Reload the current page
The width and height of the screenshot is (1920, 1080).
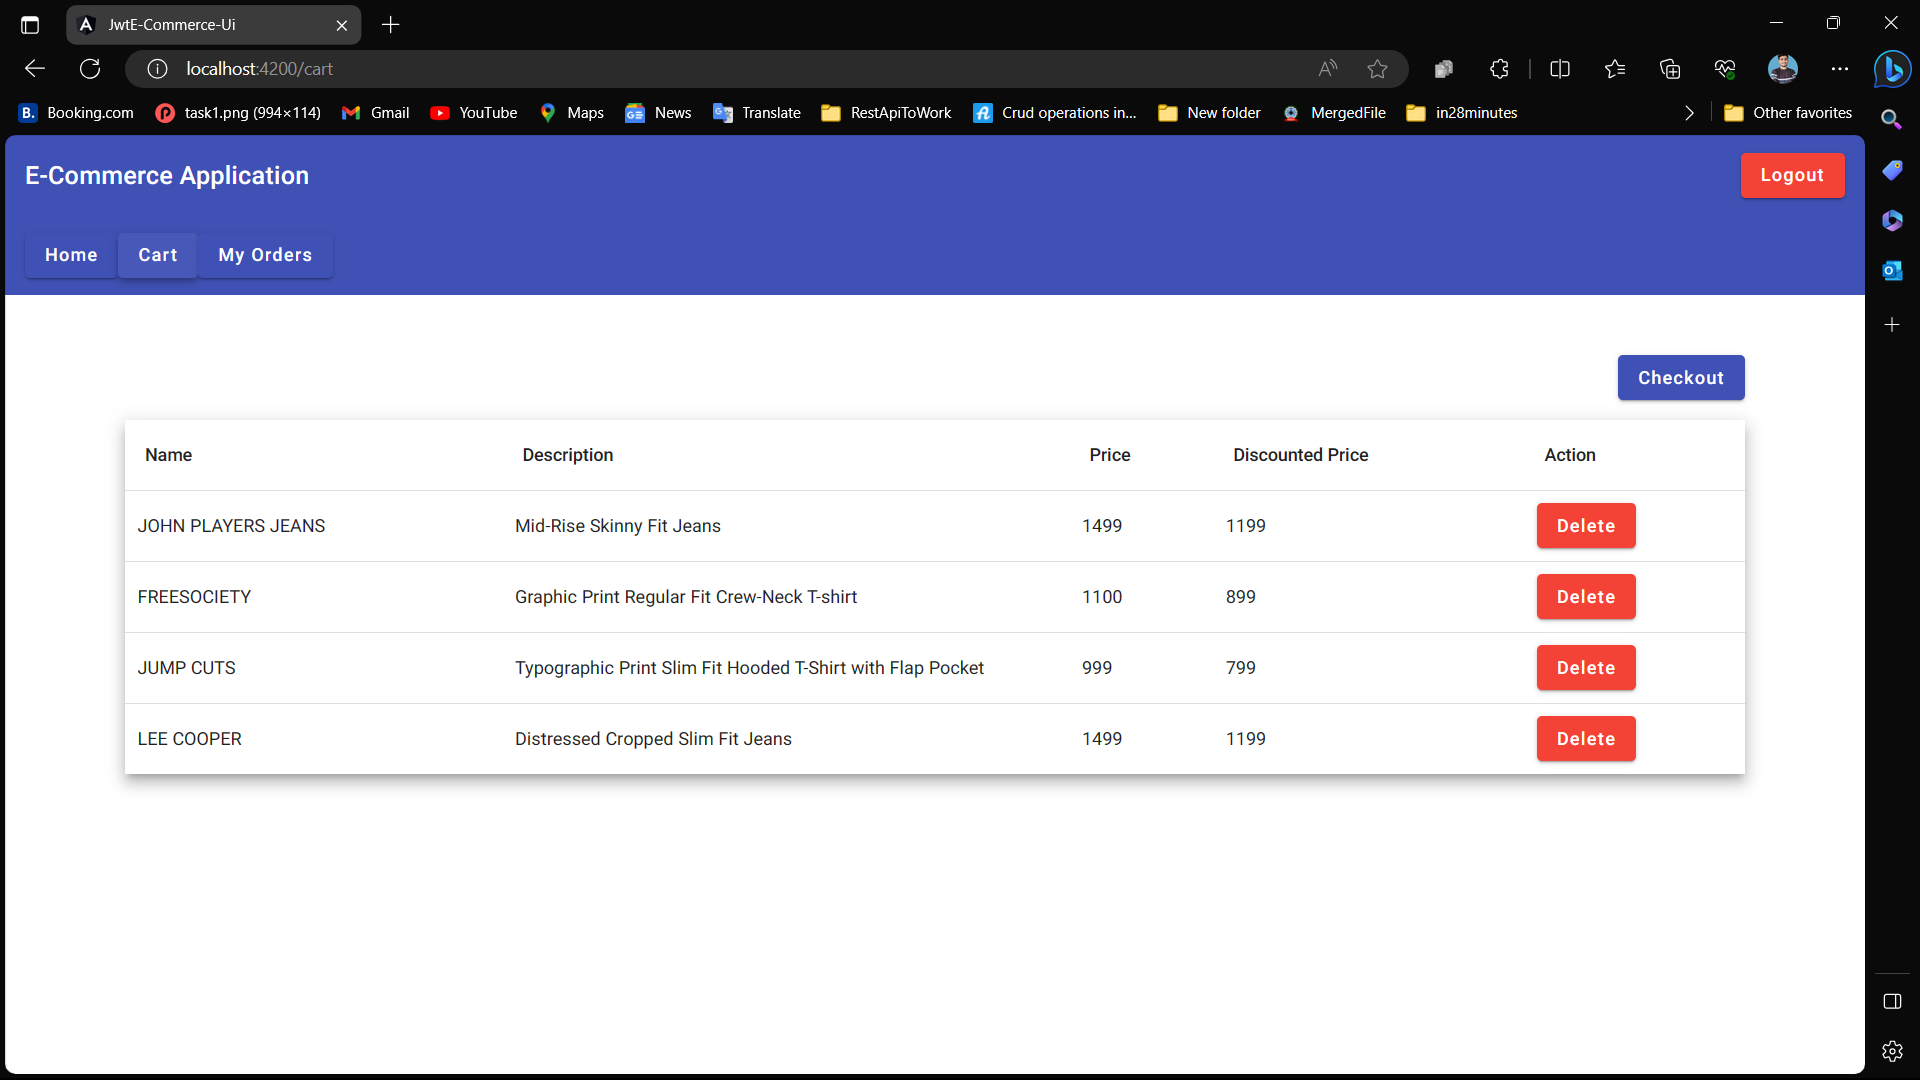[x=89, y=68]
